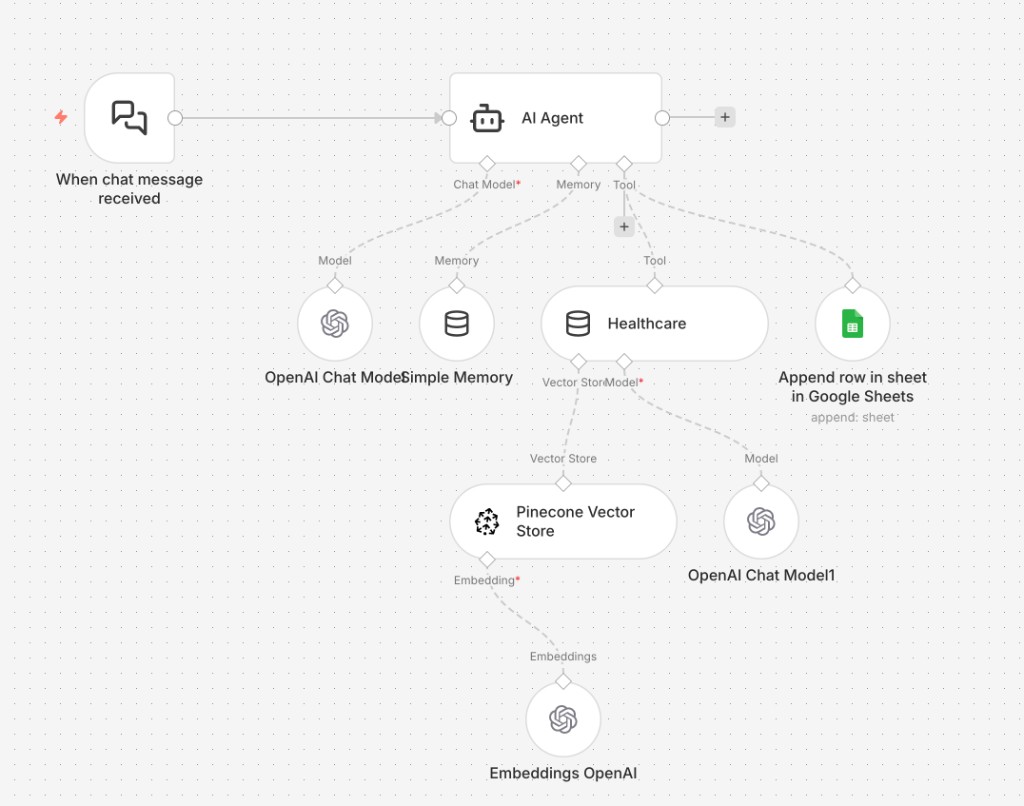Select the Model connector diamond on Healthcare node
This screenshot has width=1024, height=806.
click(x=625, y=362)
